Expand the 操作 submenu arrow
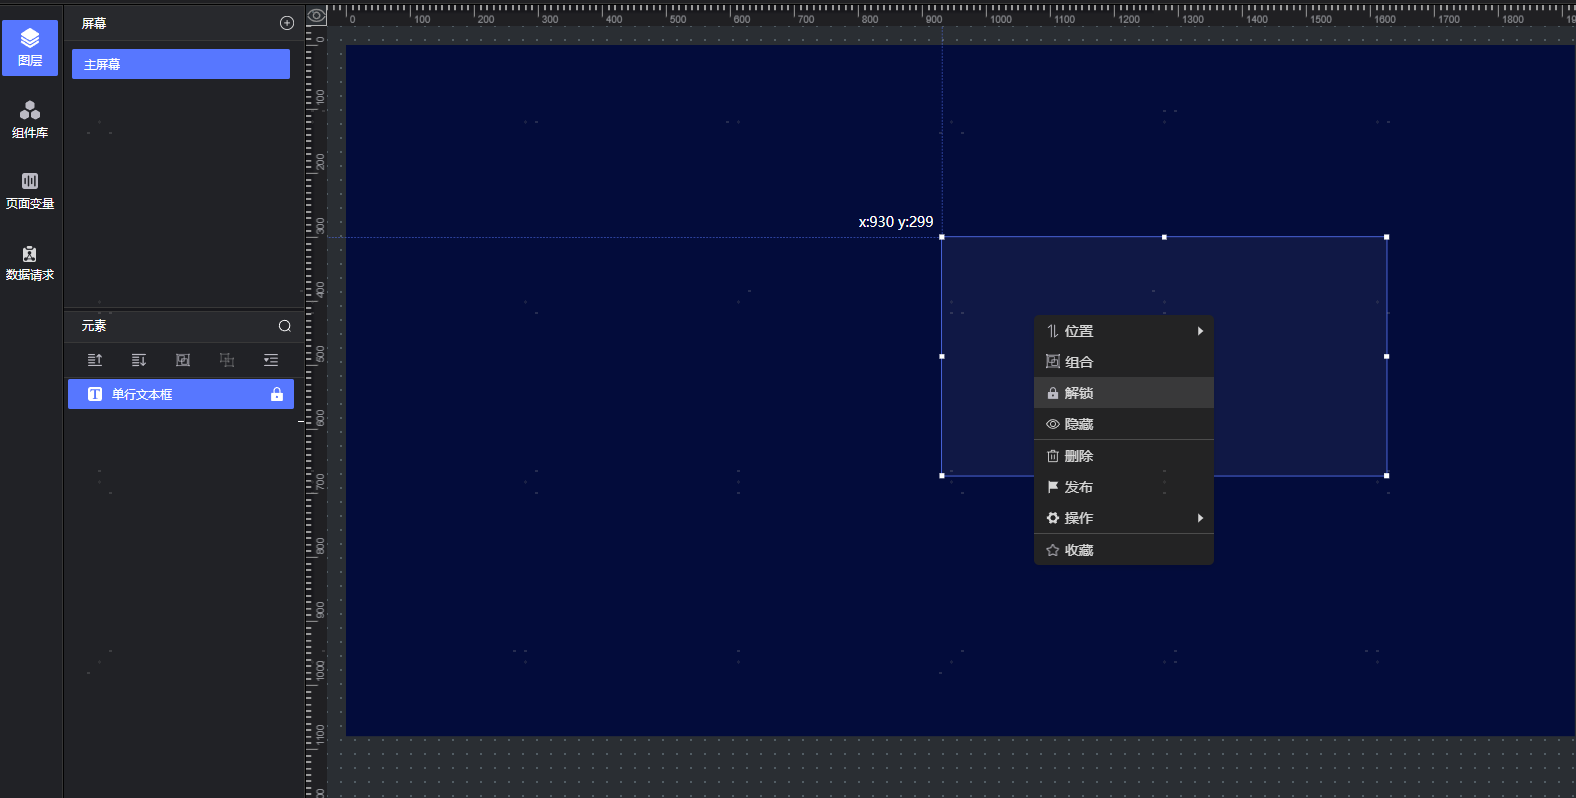The image size is (1576, 798). click(1200, 518)
